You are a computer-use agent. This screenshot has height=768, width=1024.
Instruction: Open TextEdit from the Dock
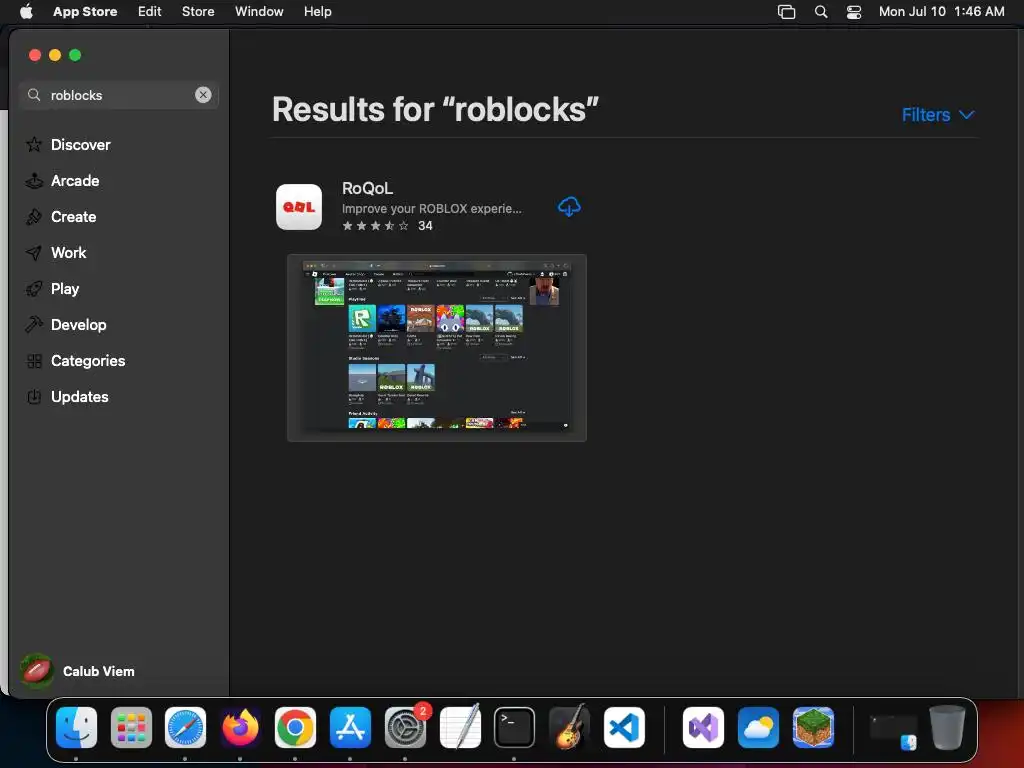coord(460,727)
